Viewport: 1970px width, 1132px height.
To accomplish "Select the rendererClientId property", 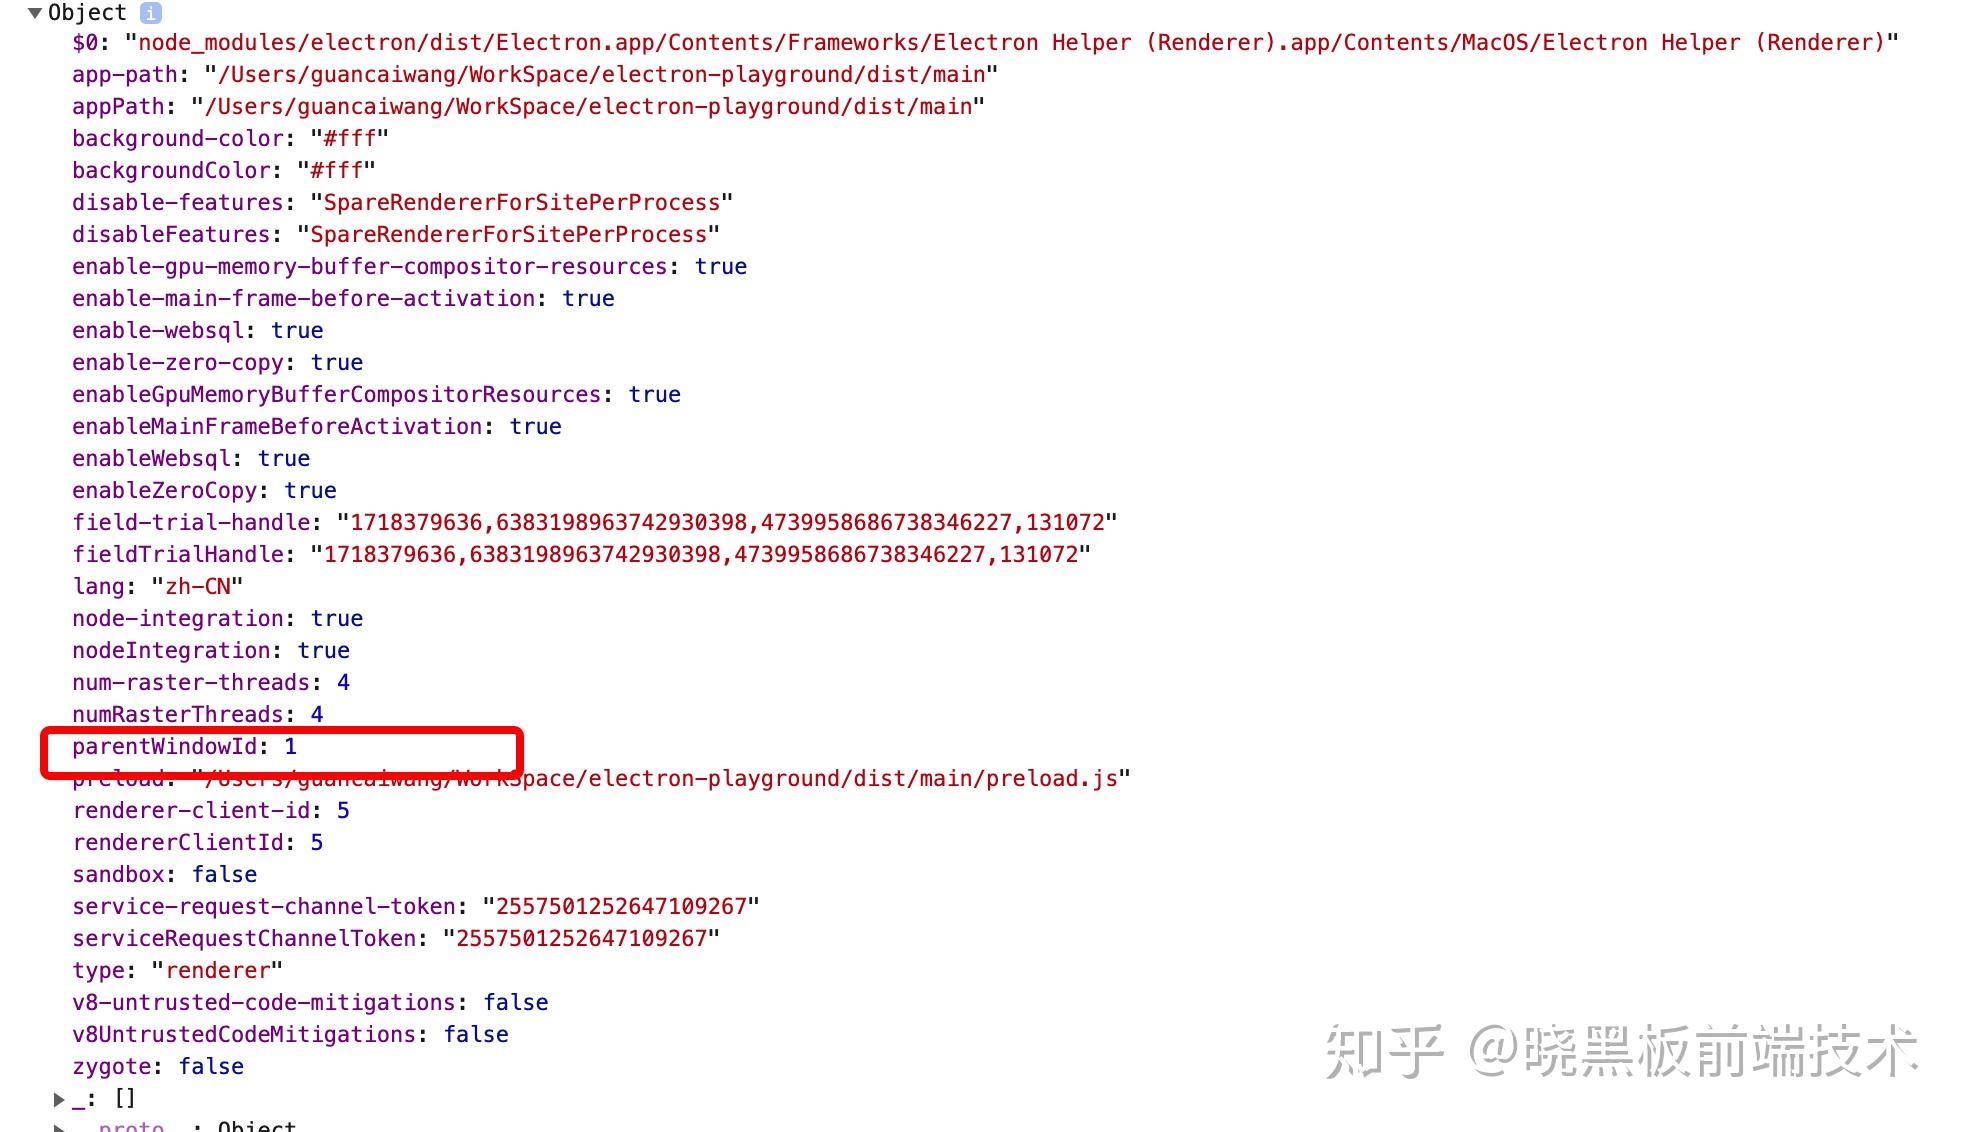I will point(198,842).
